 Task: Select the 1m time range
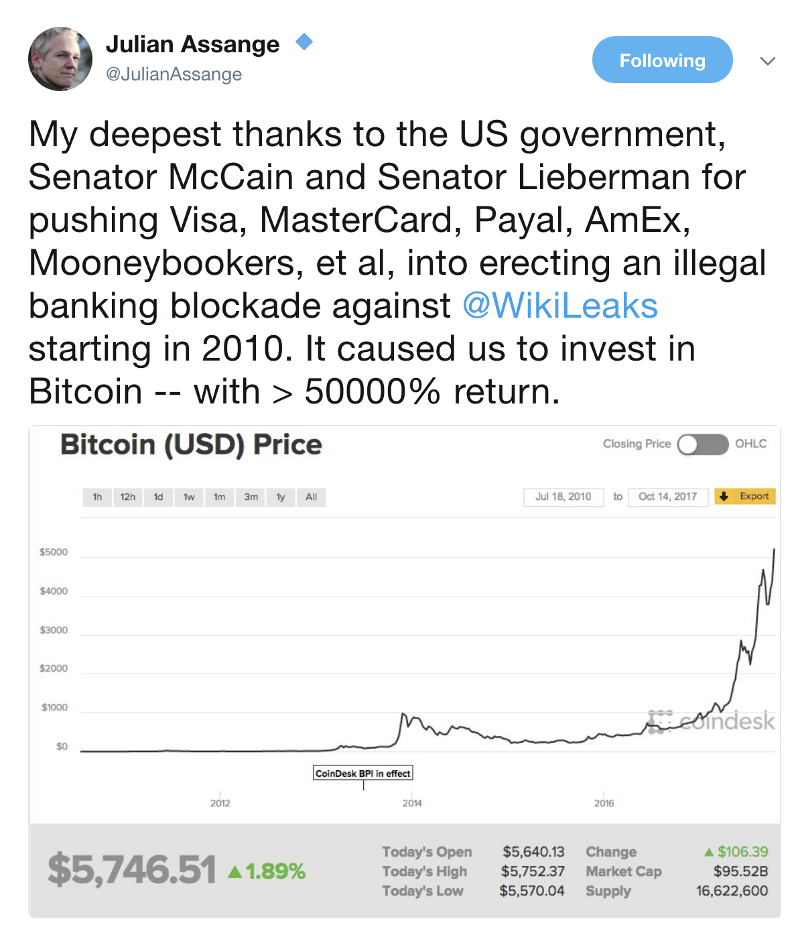219,497
